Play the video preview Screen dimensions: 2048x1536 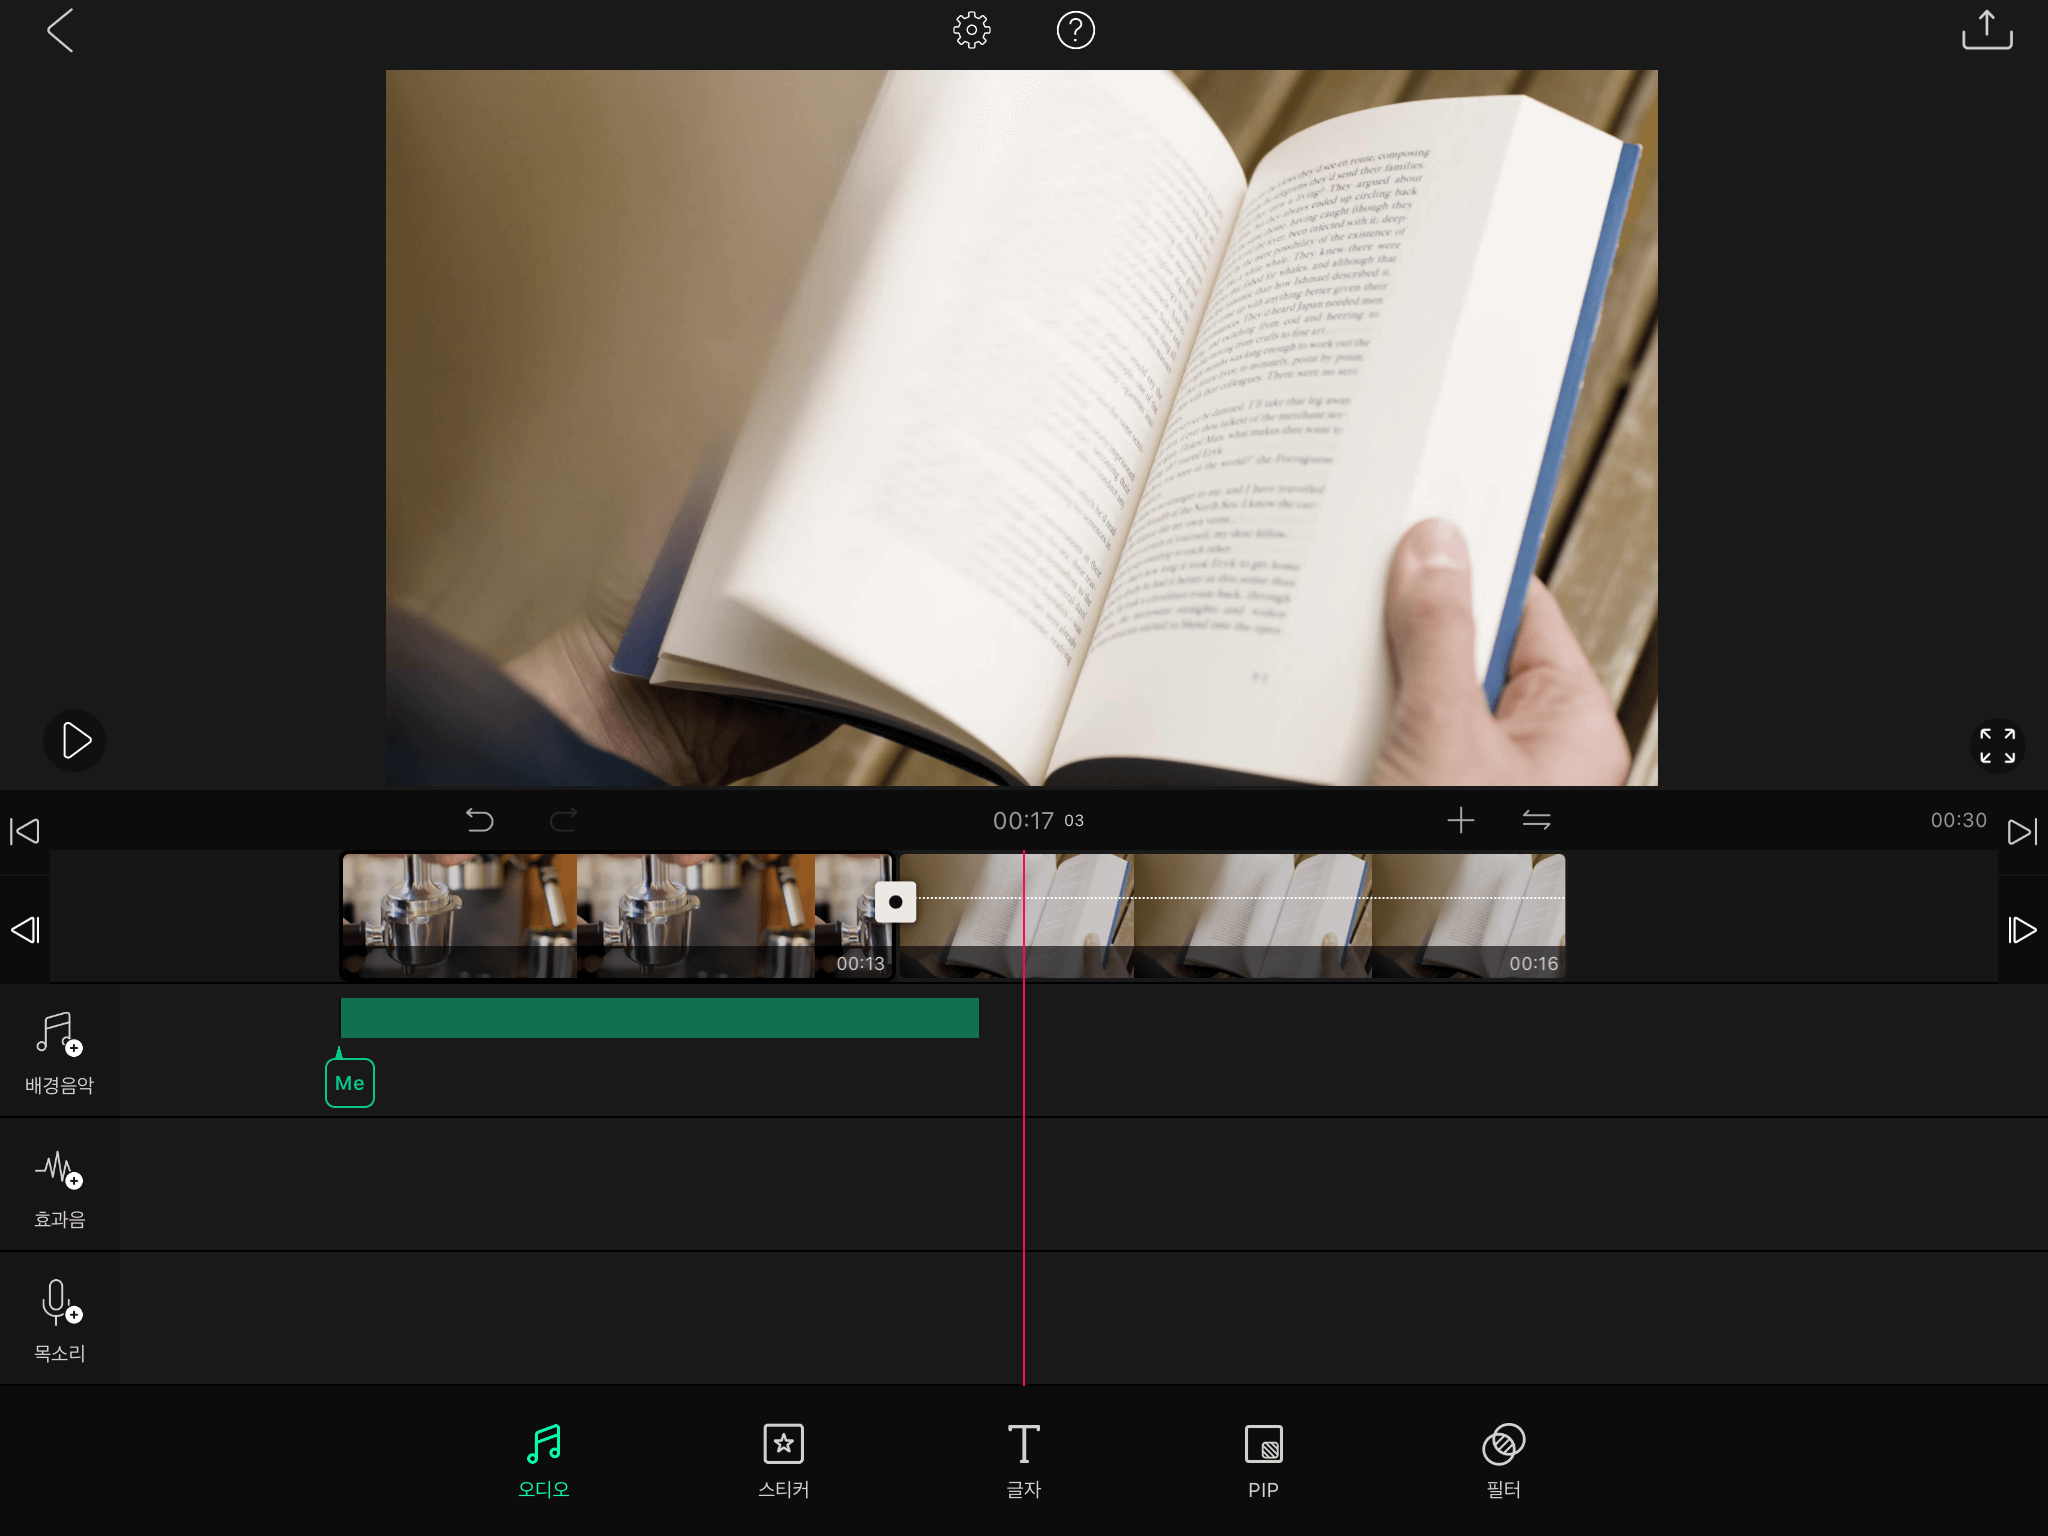(75, 741)
